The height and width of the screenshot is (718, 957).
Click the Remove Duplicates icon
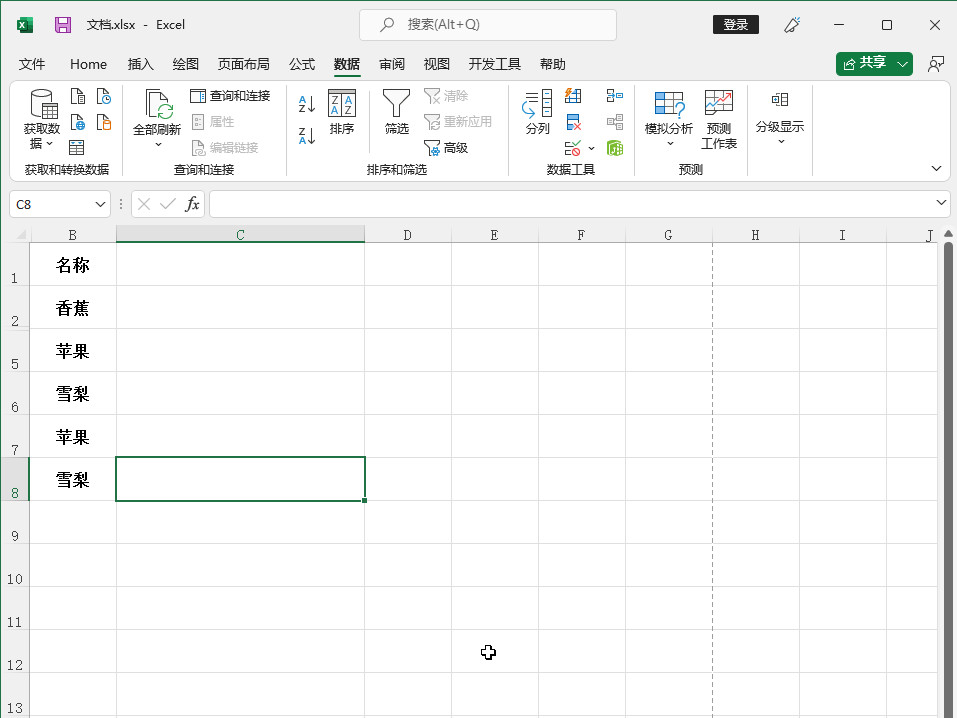click(x=573, y=122)
